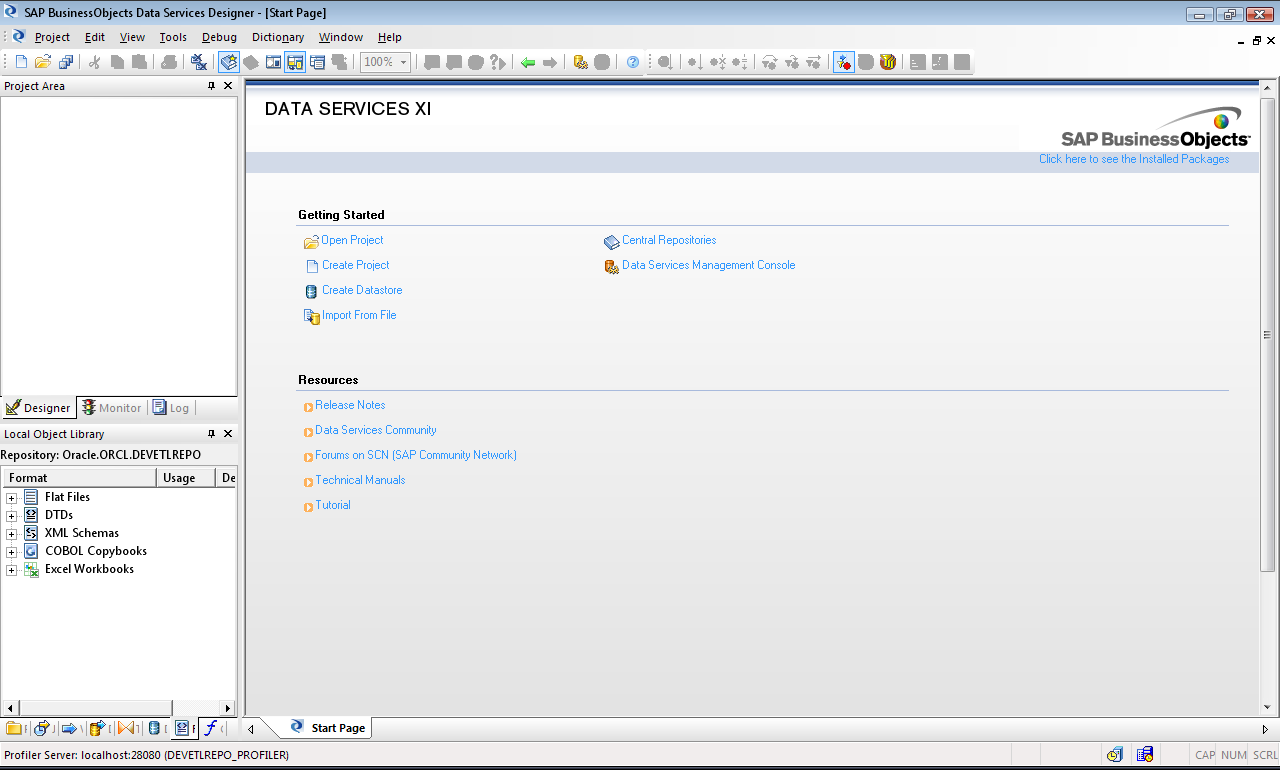Viewport: 1280px width, 770px height.
Task: Open the View menu
Action: 132,37
